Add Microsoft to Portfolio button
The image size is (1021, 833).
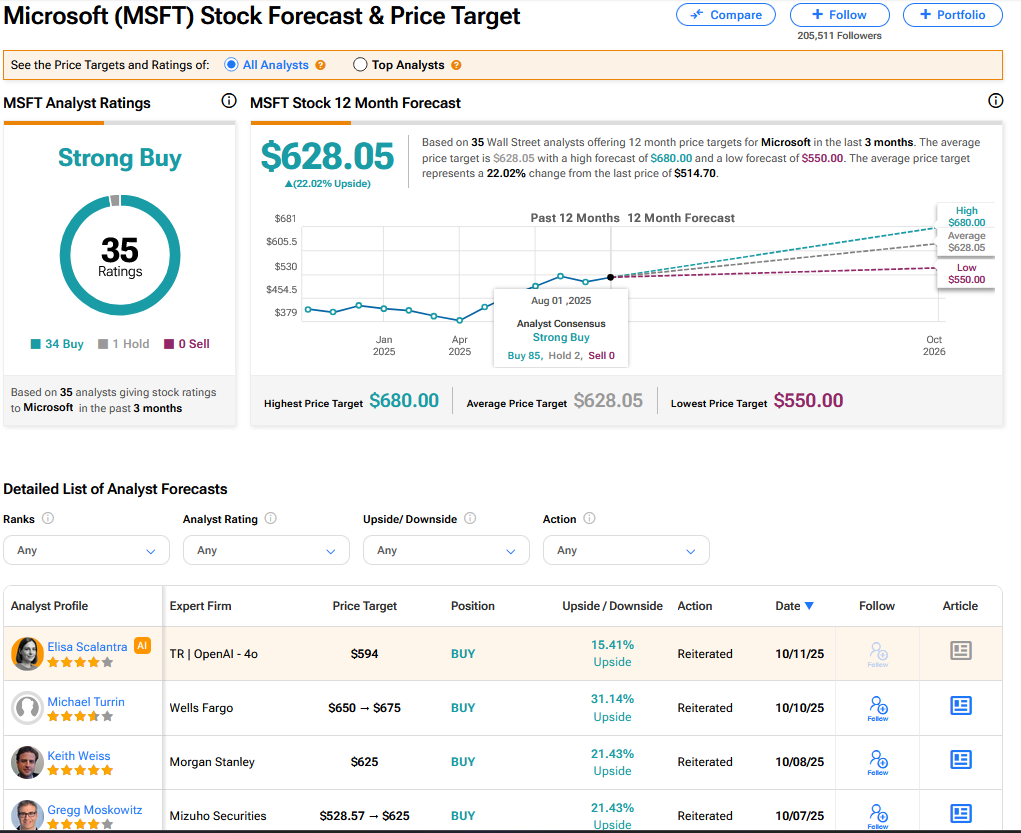952,15
